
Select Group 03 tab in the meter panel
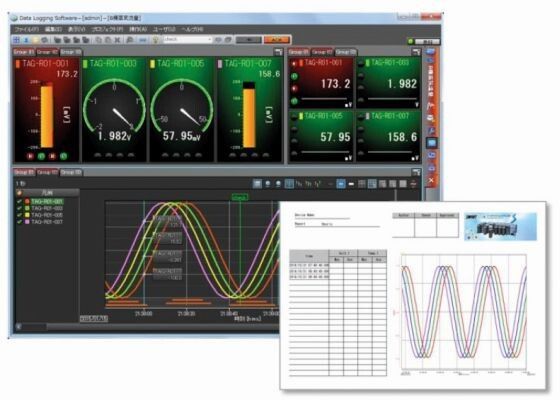[x=71, y=52]
